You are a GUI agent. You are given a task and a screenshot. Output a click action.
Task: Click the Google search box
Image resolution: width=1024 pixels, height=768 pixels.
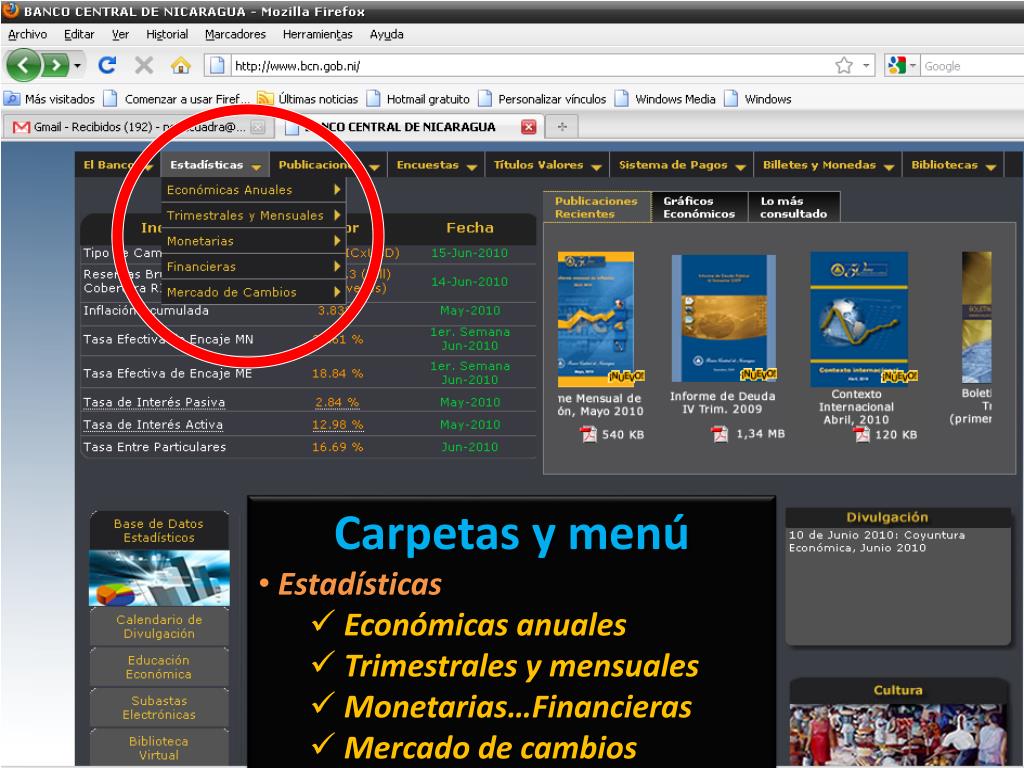pyautogui.click(x=973, y=66)
